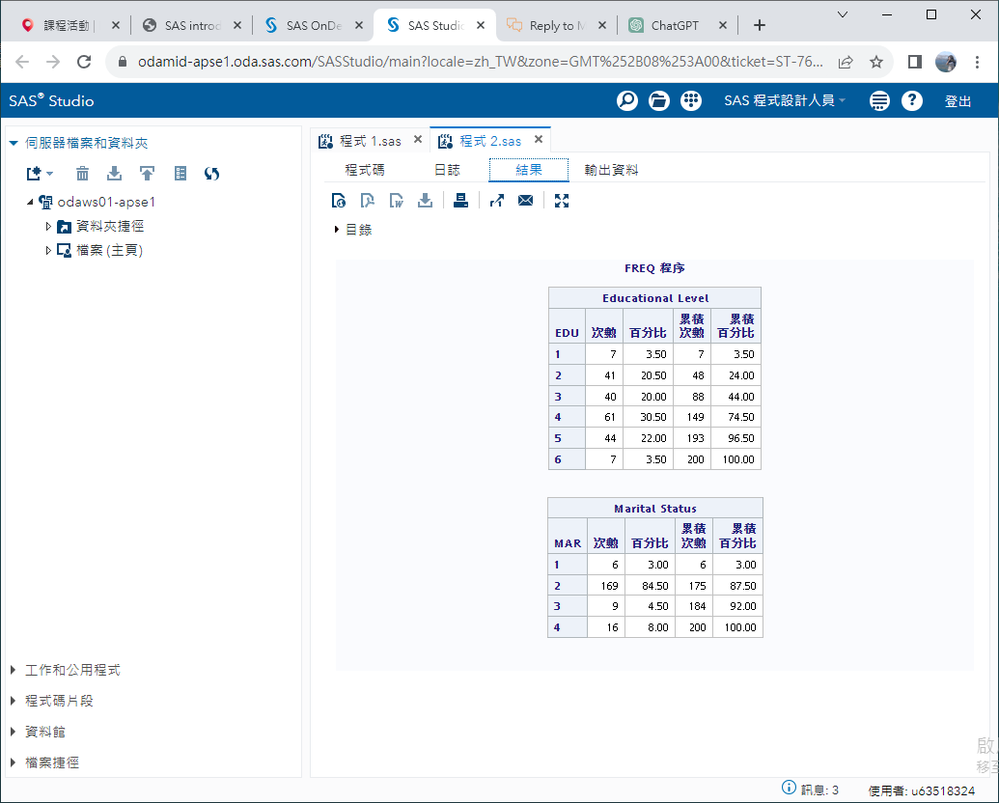Click the open folder icon in header
The width and height of the screenshot is (999, 803).
[x=659, y=101]
